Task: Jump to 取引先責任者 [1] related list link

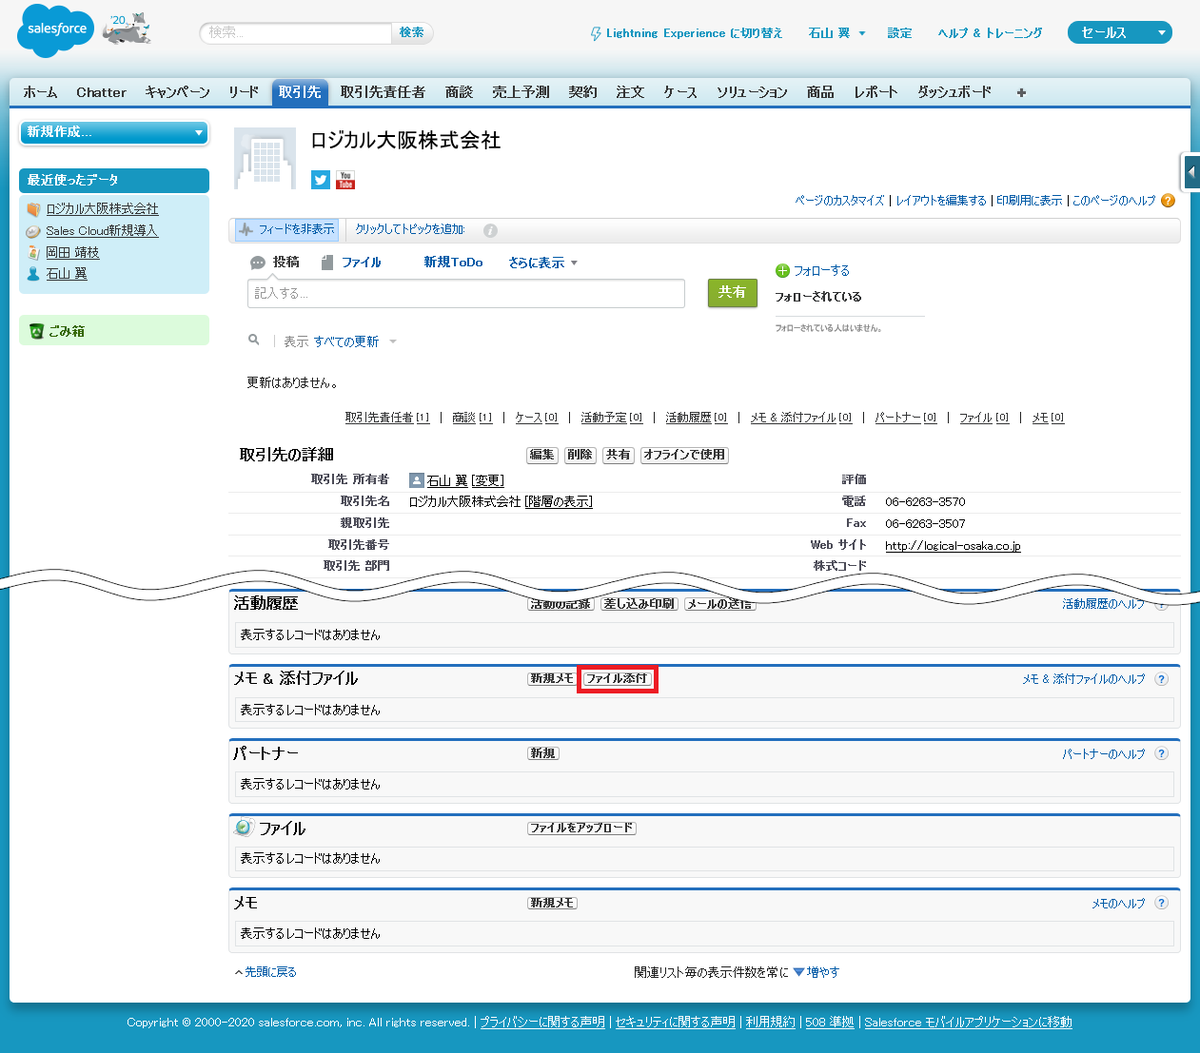Action: point(387,418)
